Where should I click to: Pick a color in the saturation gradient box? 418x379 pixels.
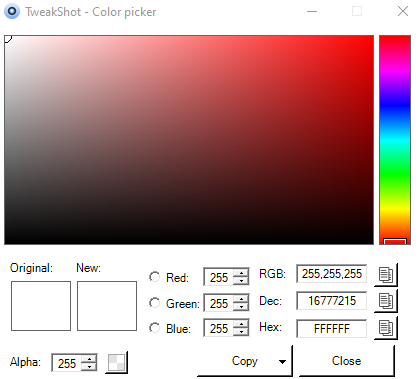pos(189,140)
